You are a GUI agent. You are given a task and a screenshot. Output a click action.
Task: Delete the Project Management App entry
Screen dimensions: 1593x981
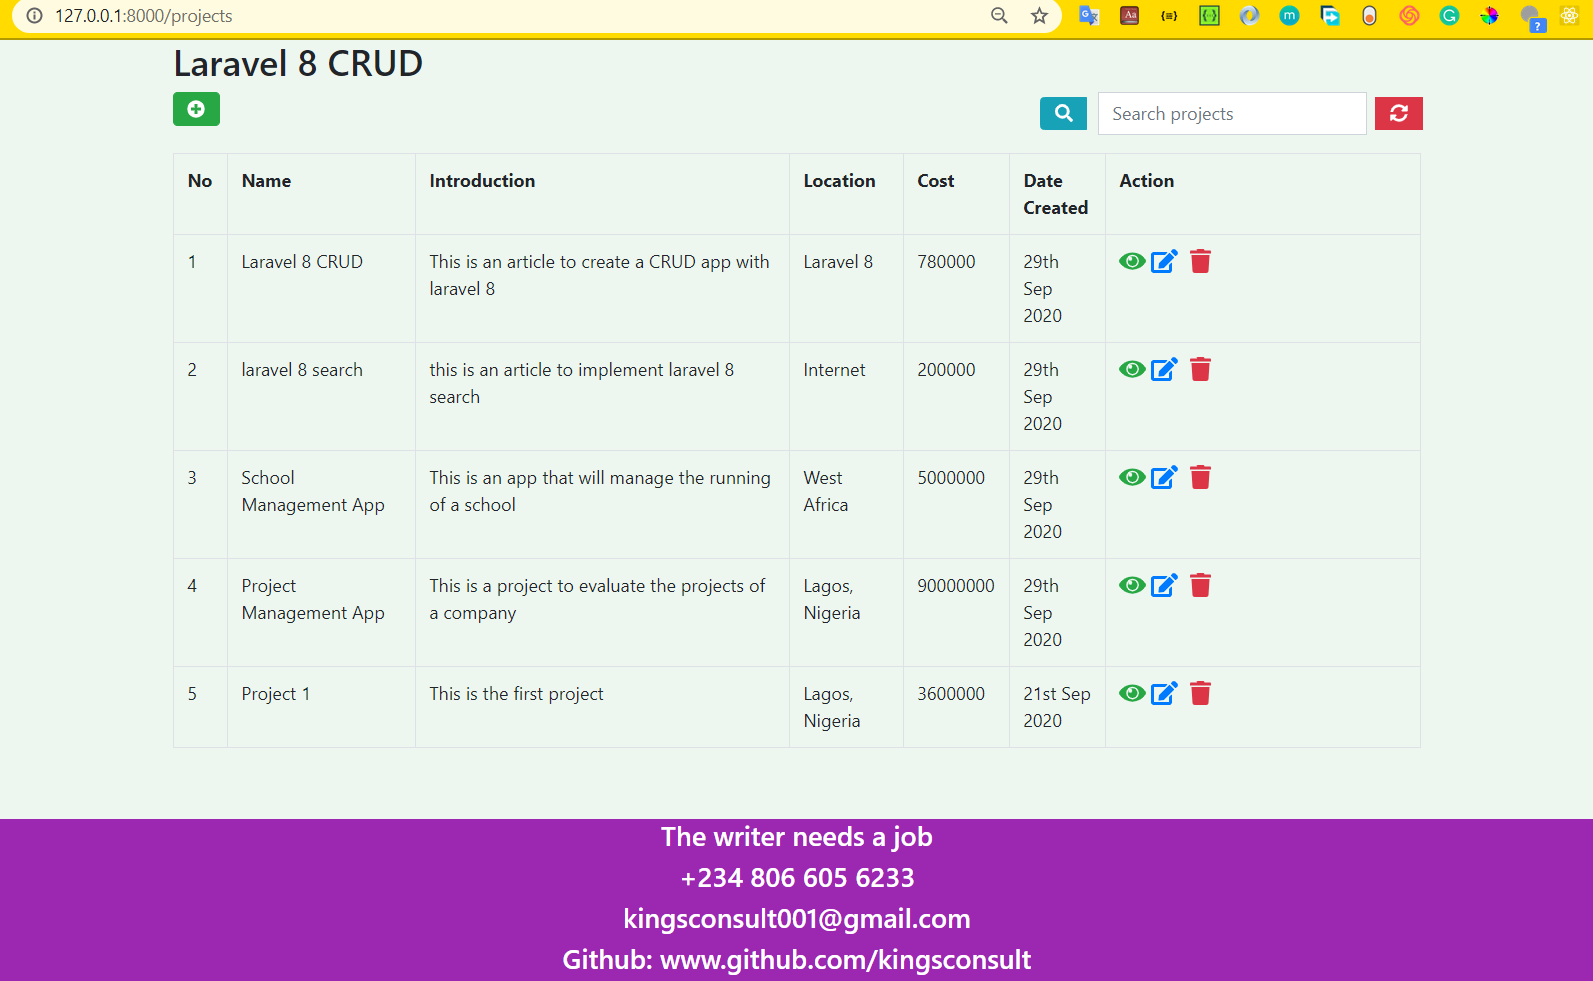1201,585
